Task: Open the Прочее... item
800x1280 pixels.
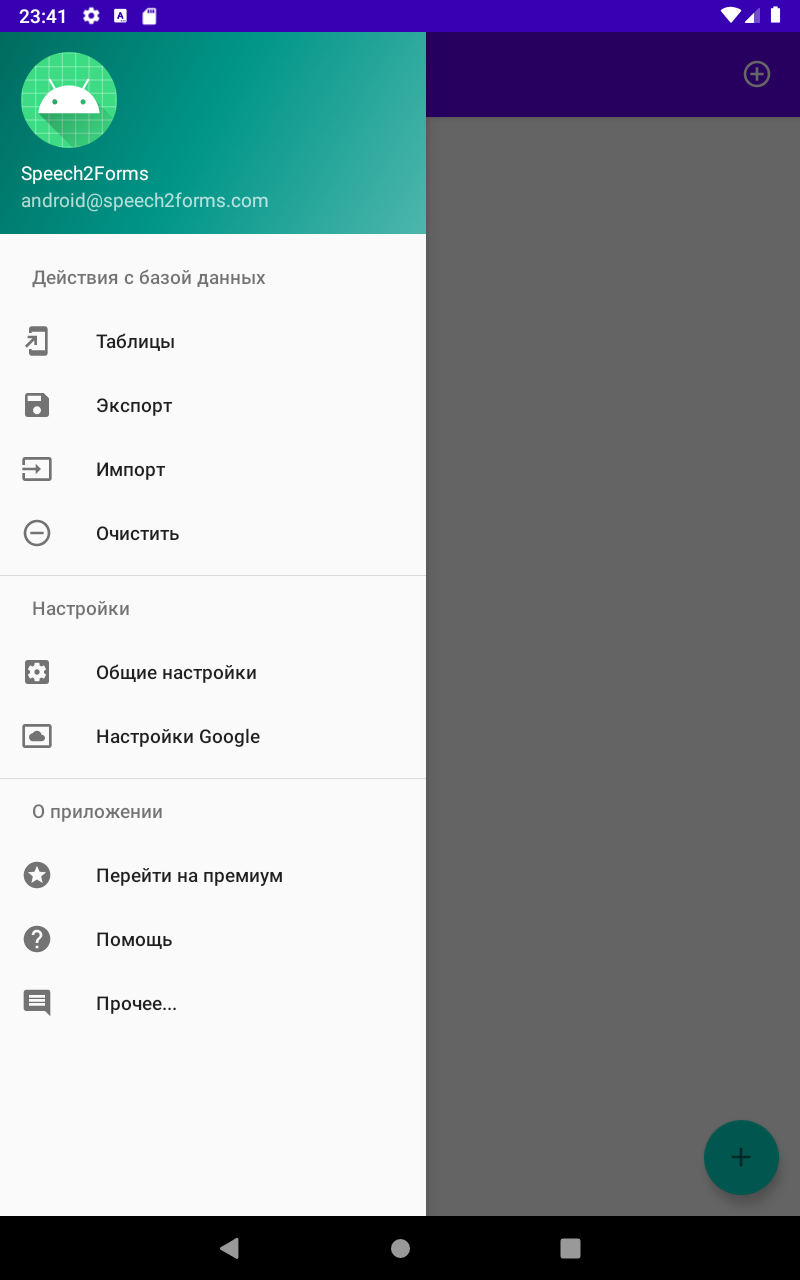Action: click(x=213, y=1003)
